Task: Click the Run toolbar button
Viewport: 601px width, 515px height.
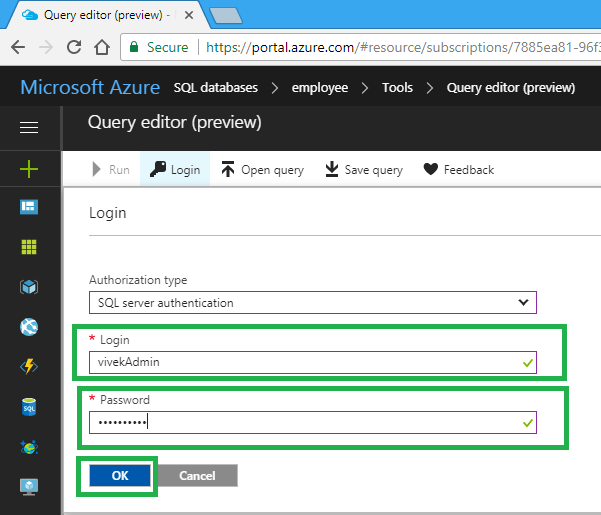Action: click(111, 169)
